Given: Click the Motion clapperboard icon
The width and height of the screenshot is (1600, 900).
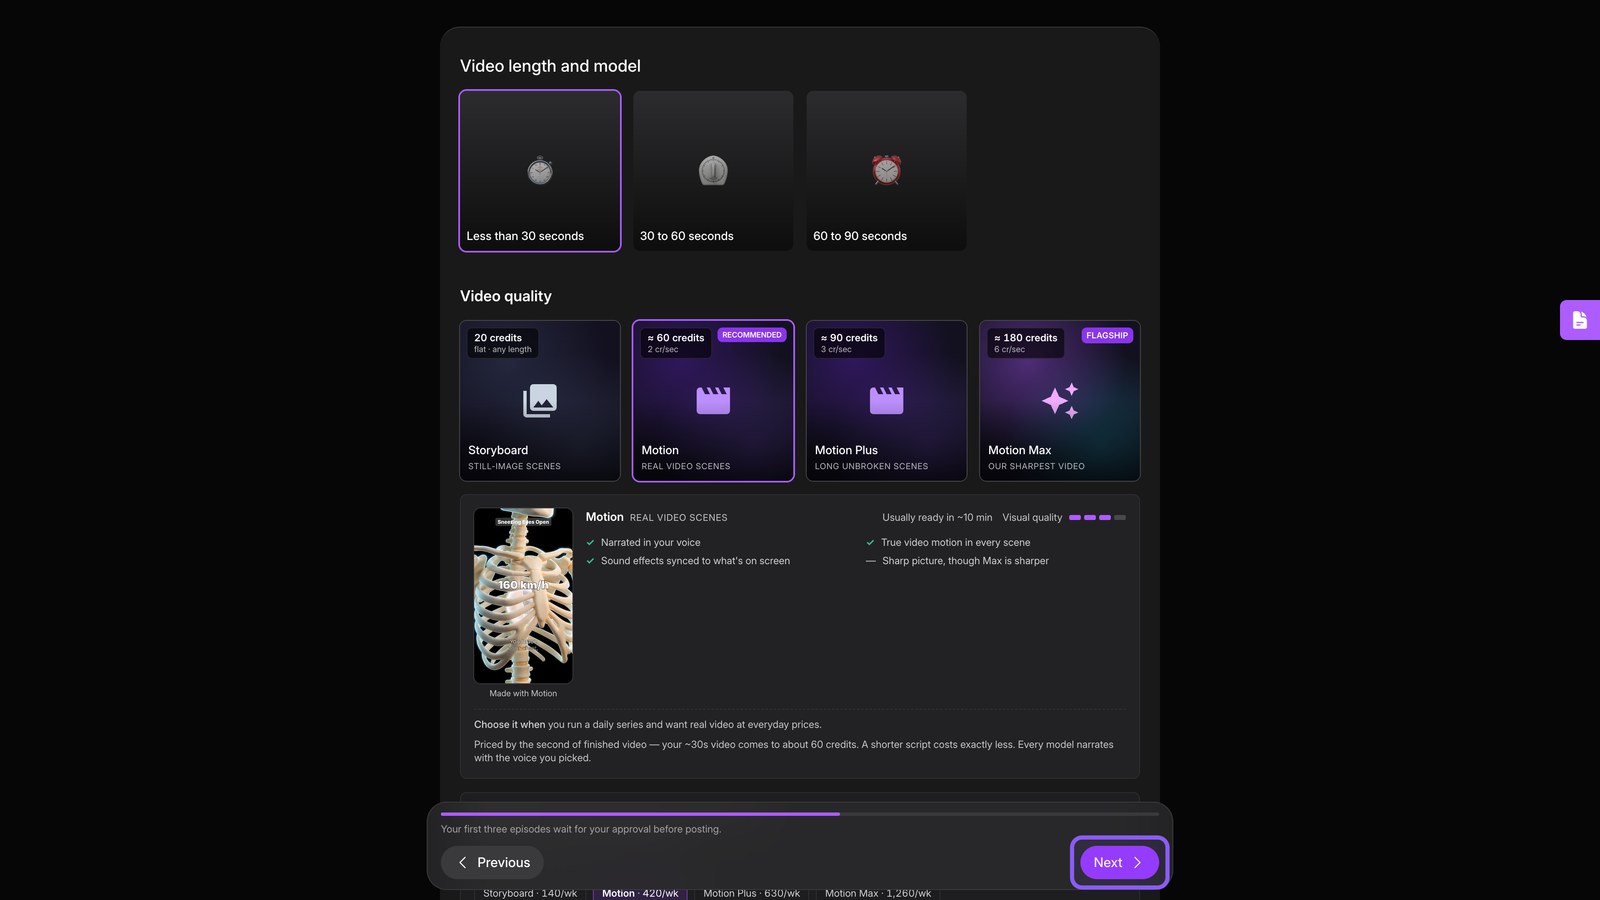Looking at the screenshot, I should tap(713, 400).
